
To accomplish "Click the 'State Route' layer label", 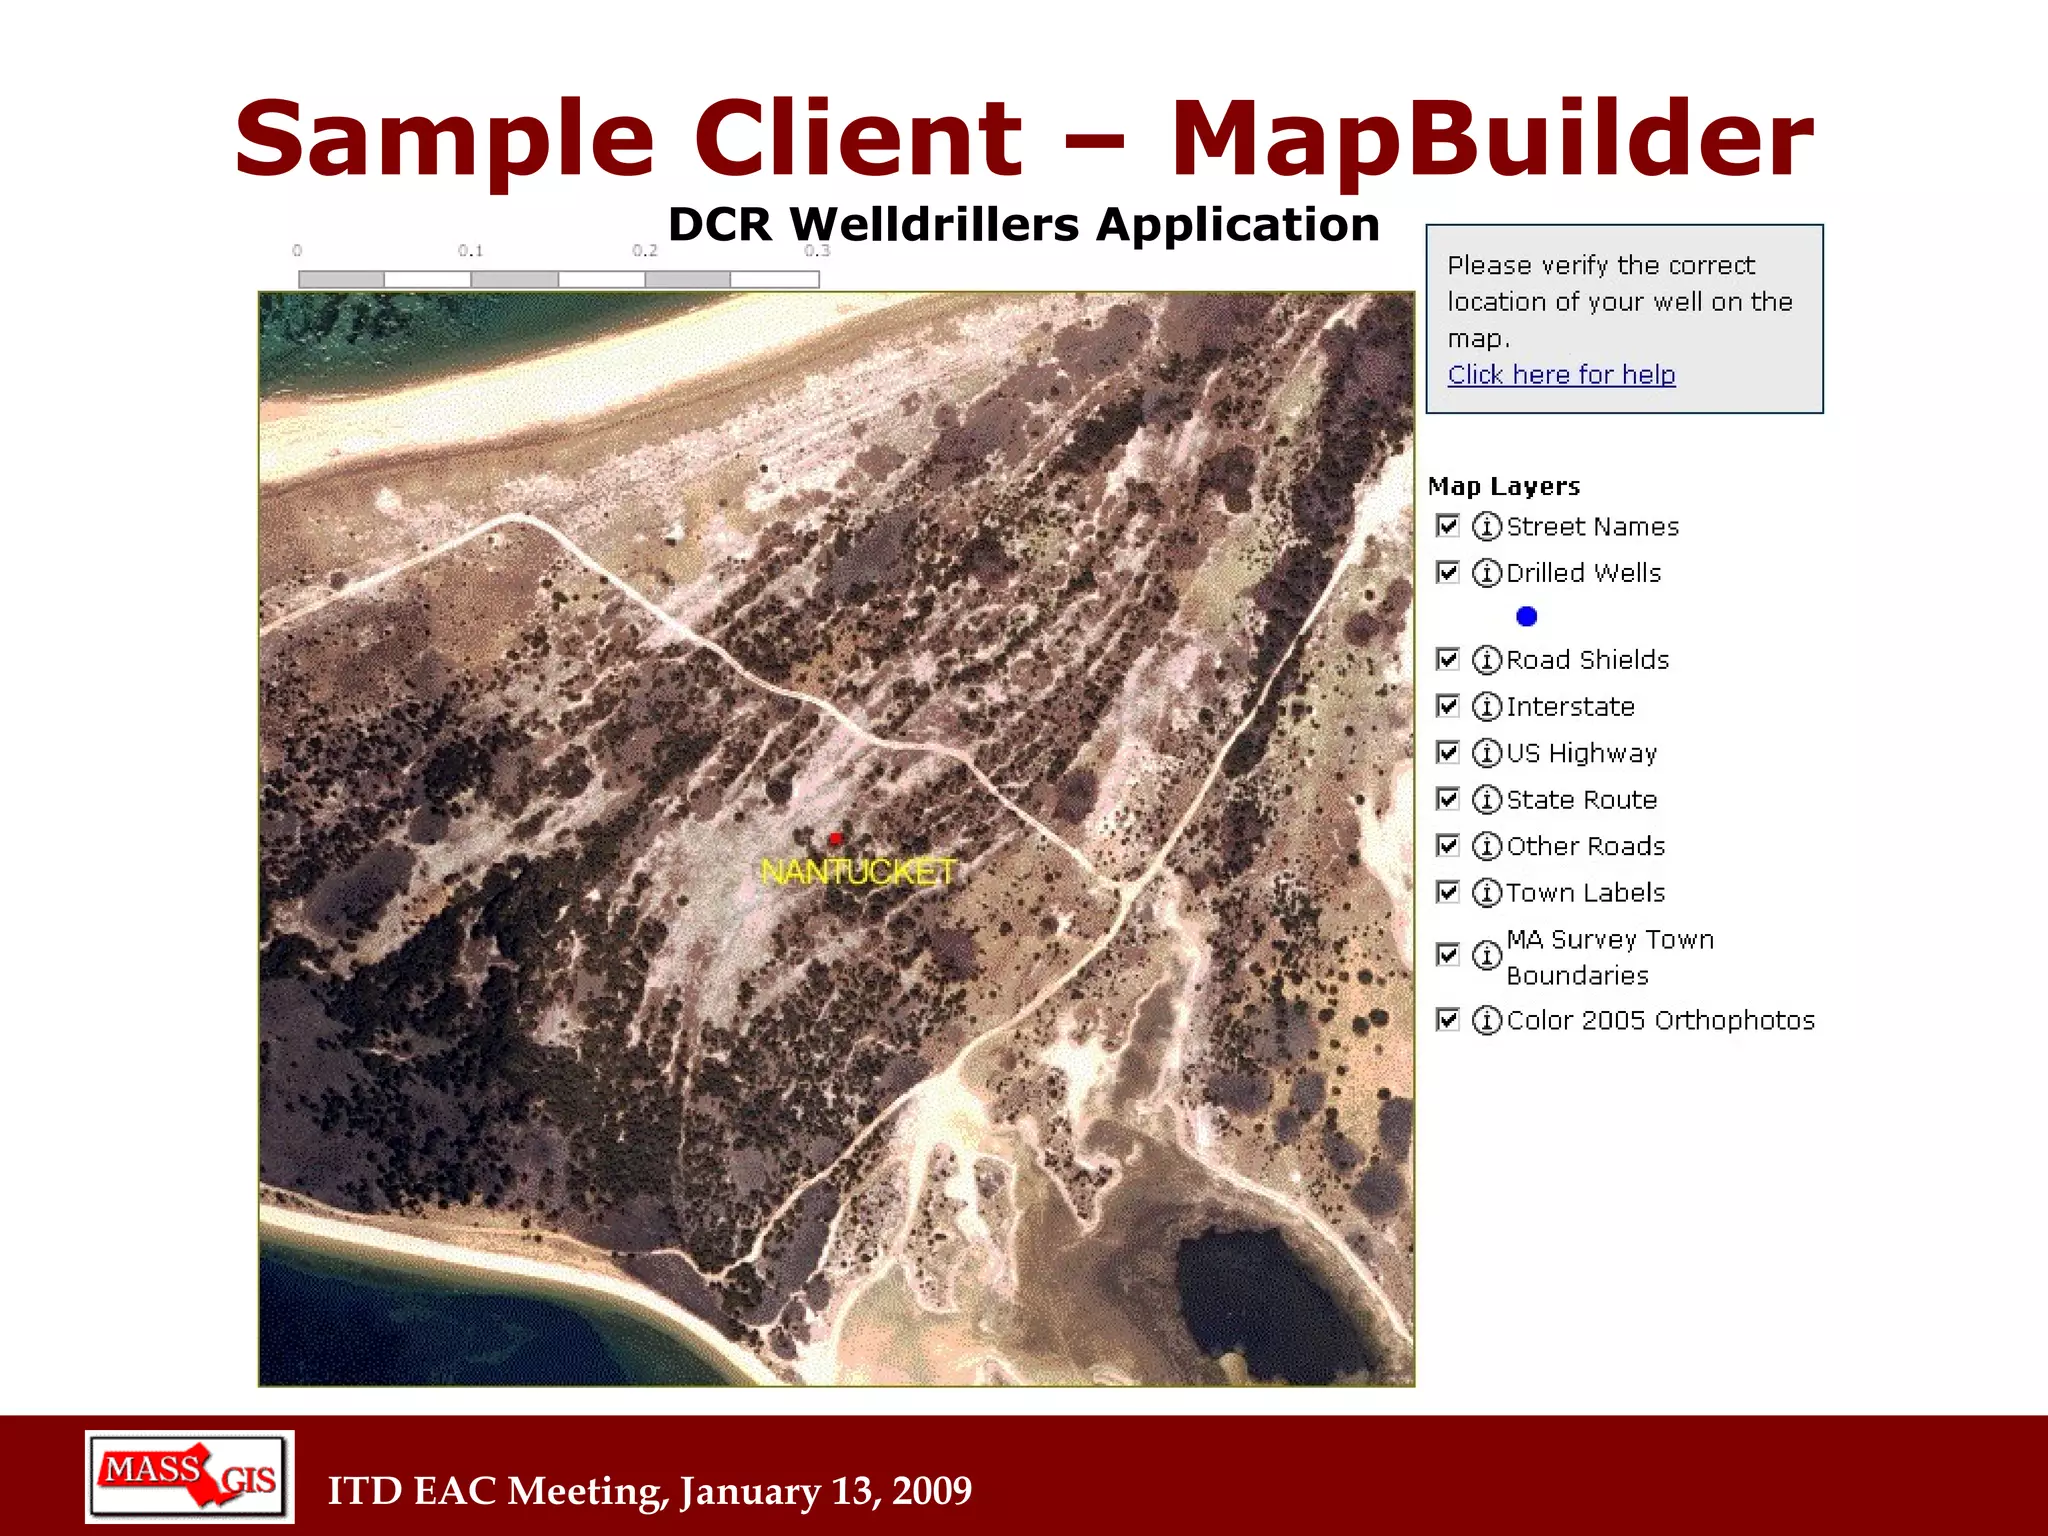I will 1582,800.
